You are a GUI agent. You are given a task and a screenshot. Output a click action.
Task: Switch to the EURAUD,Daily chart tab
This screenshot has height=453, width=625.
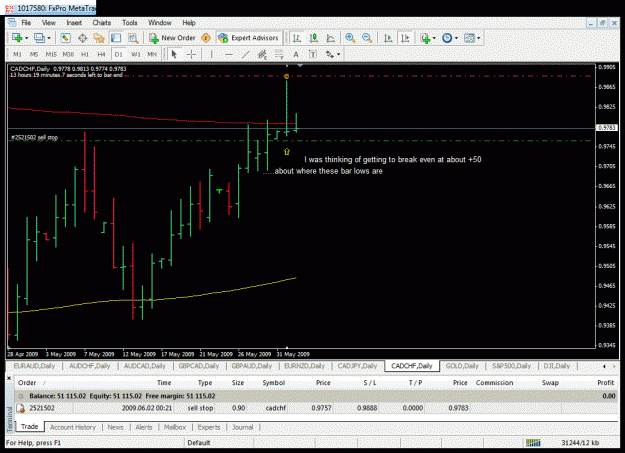pyautogui.click(x=34, y=366)
